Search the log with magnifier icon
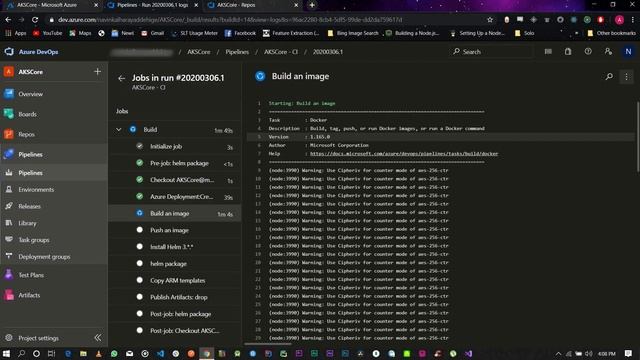 pyautogui.click(x=609, y=76)
